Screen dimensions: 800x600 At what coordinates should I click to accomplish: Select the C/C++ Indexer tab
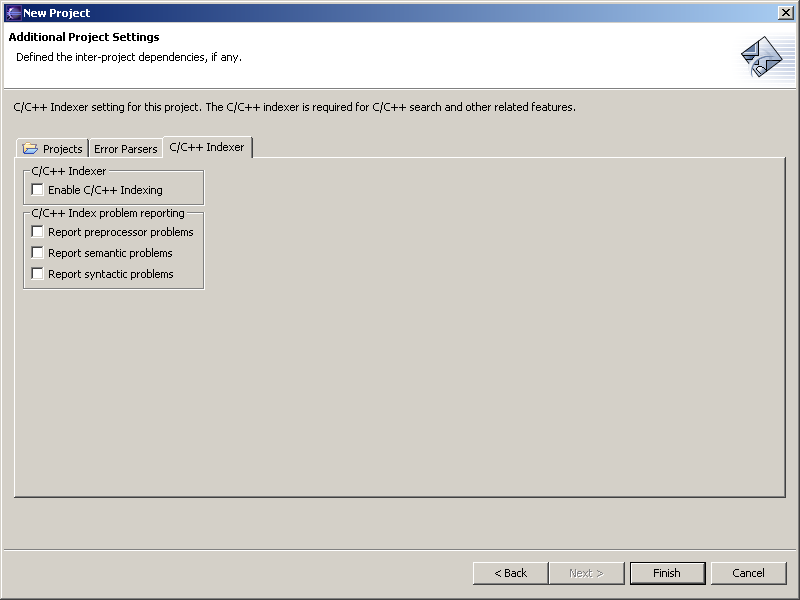(x=207, y=147)
